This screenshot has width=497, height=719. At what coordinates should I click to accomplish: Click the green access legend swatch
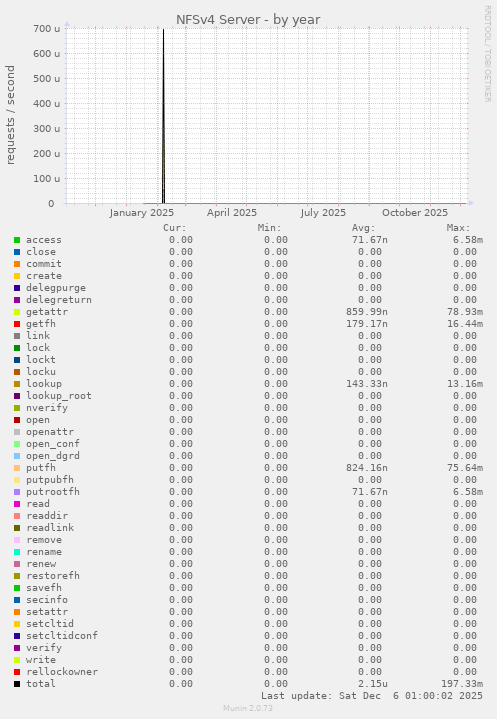click(17, 240)
